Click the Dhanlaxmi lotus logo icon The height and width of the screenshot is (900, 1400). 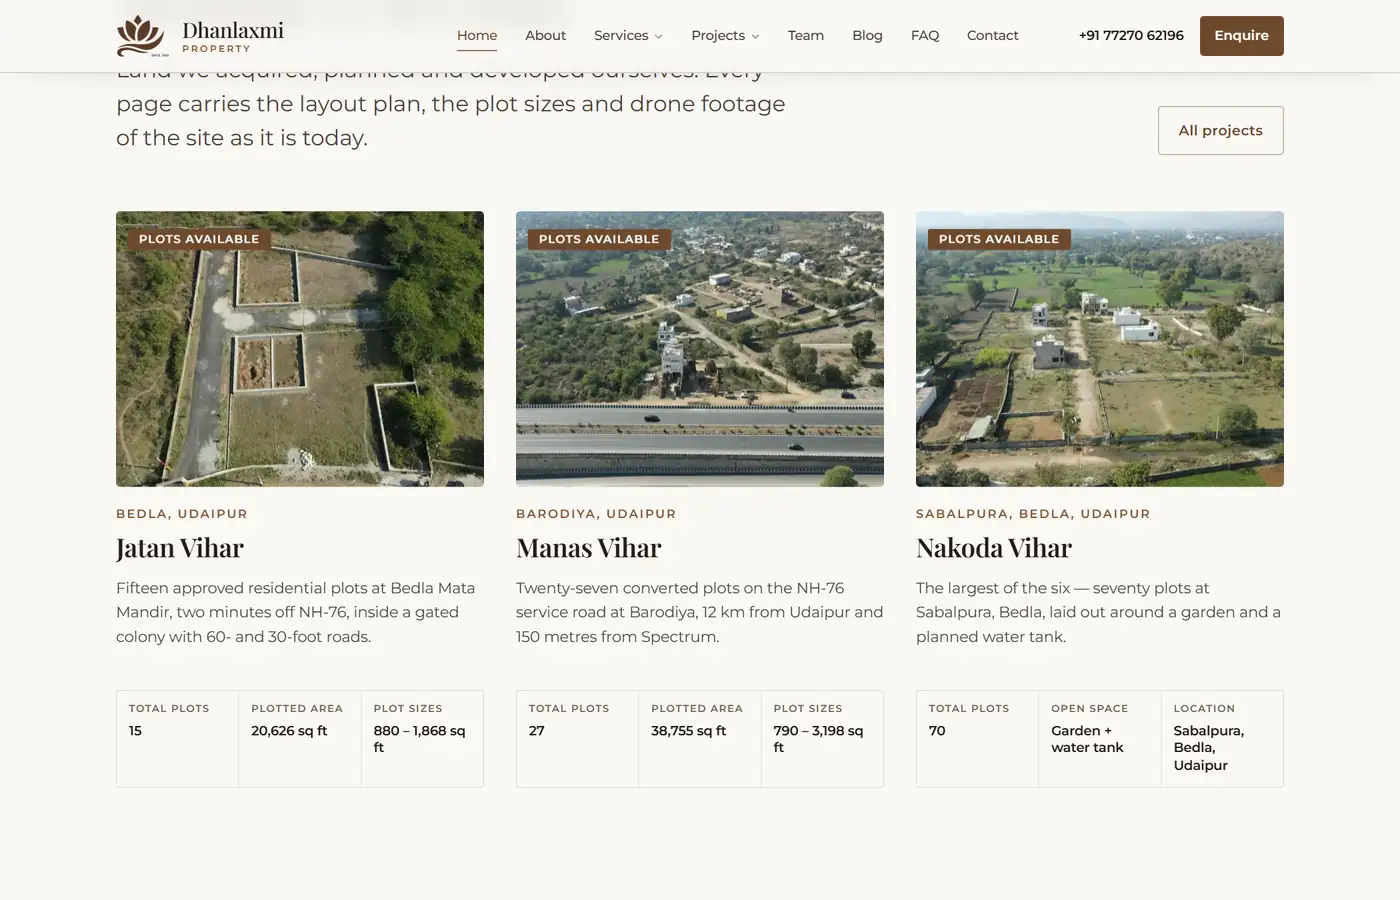[140, 36]
